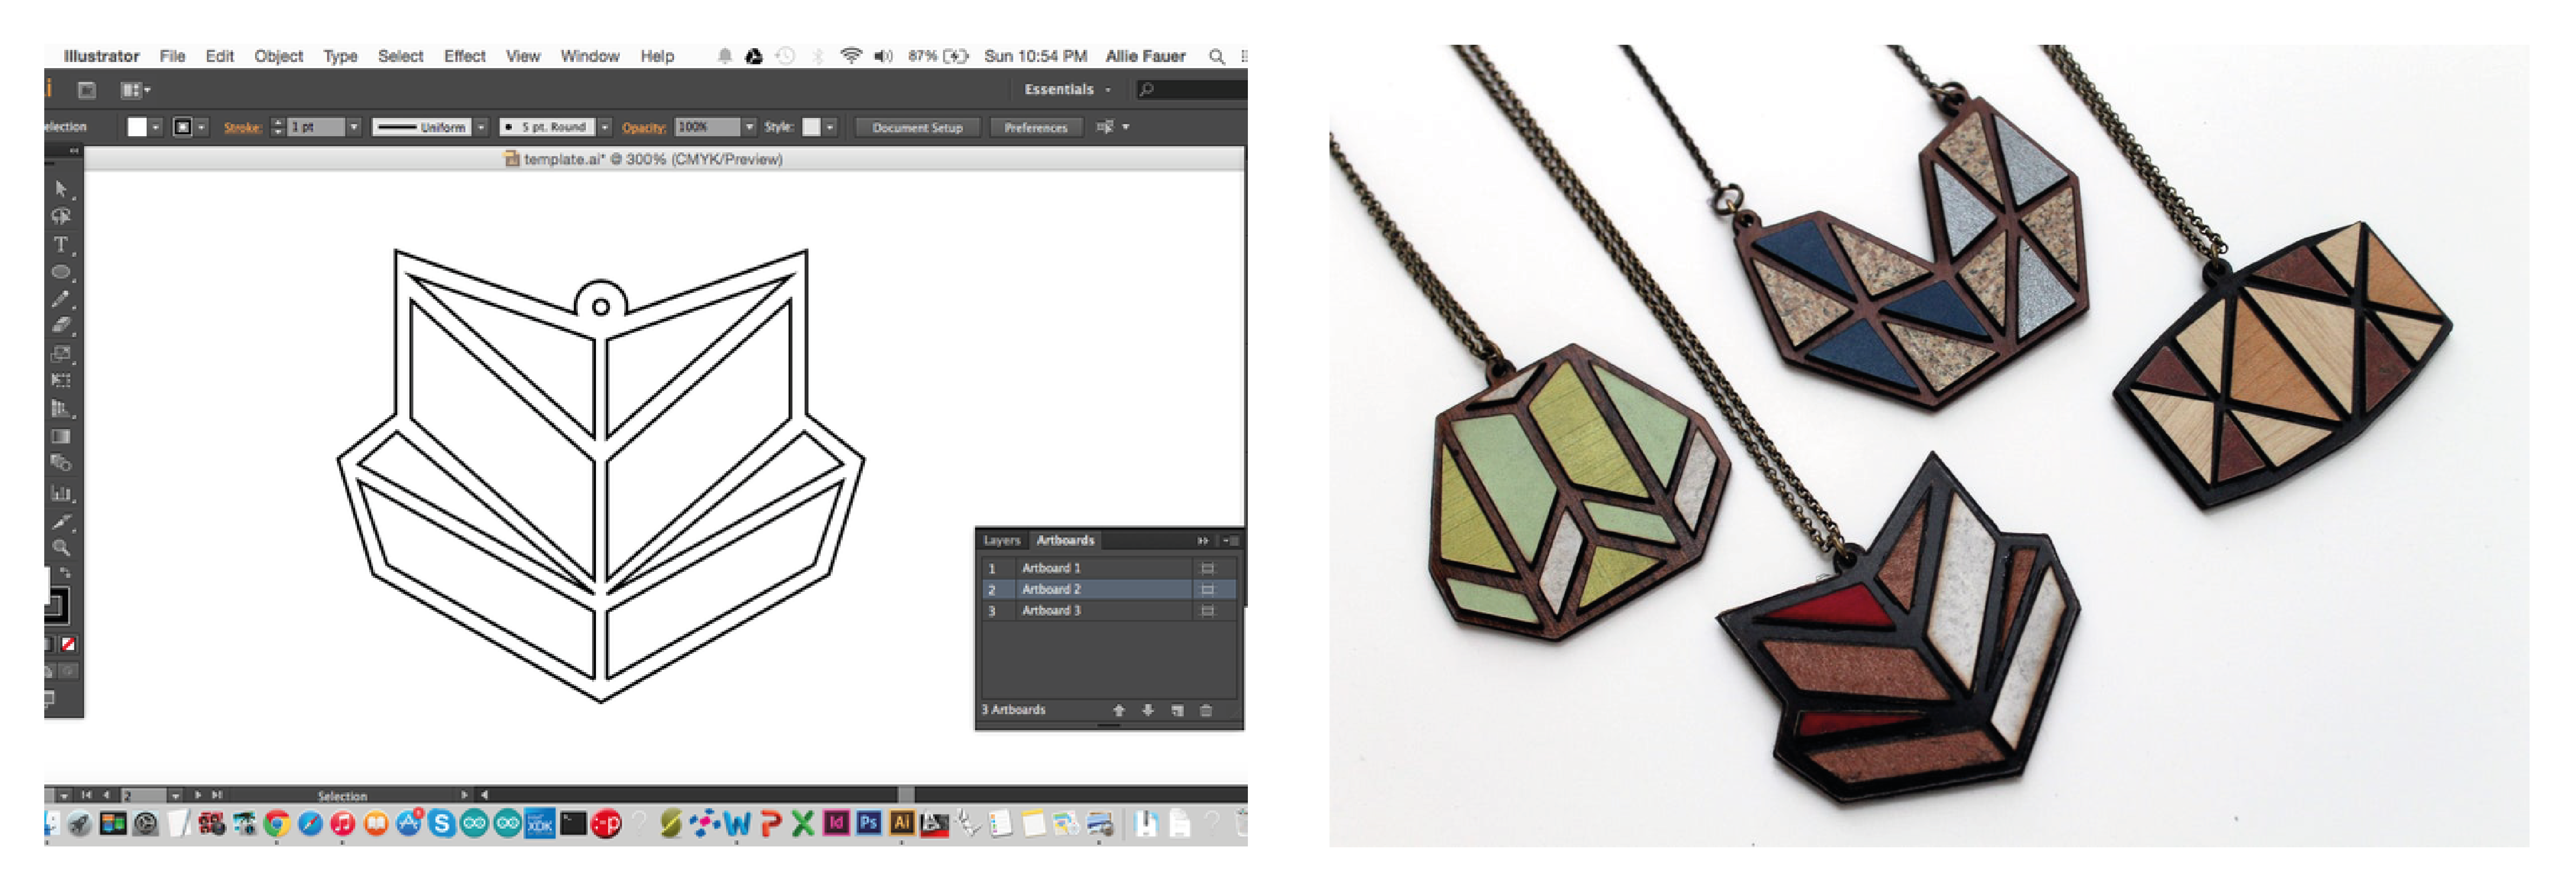Screen dimensions: 2576x892
Task: Open the Edit menu
Action: click(219, 56)
